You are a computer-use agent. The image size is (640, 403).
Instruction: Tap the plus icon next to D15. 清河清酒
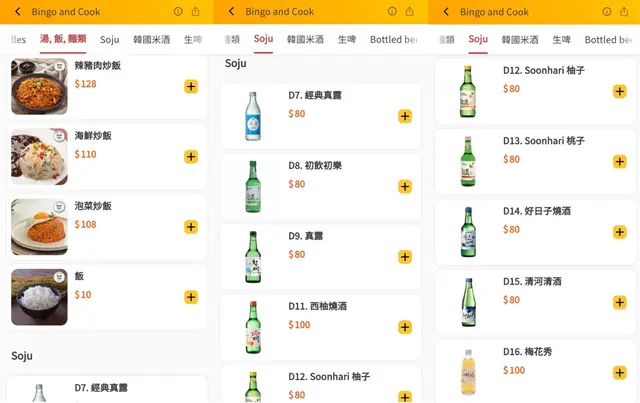619,302
